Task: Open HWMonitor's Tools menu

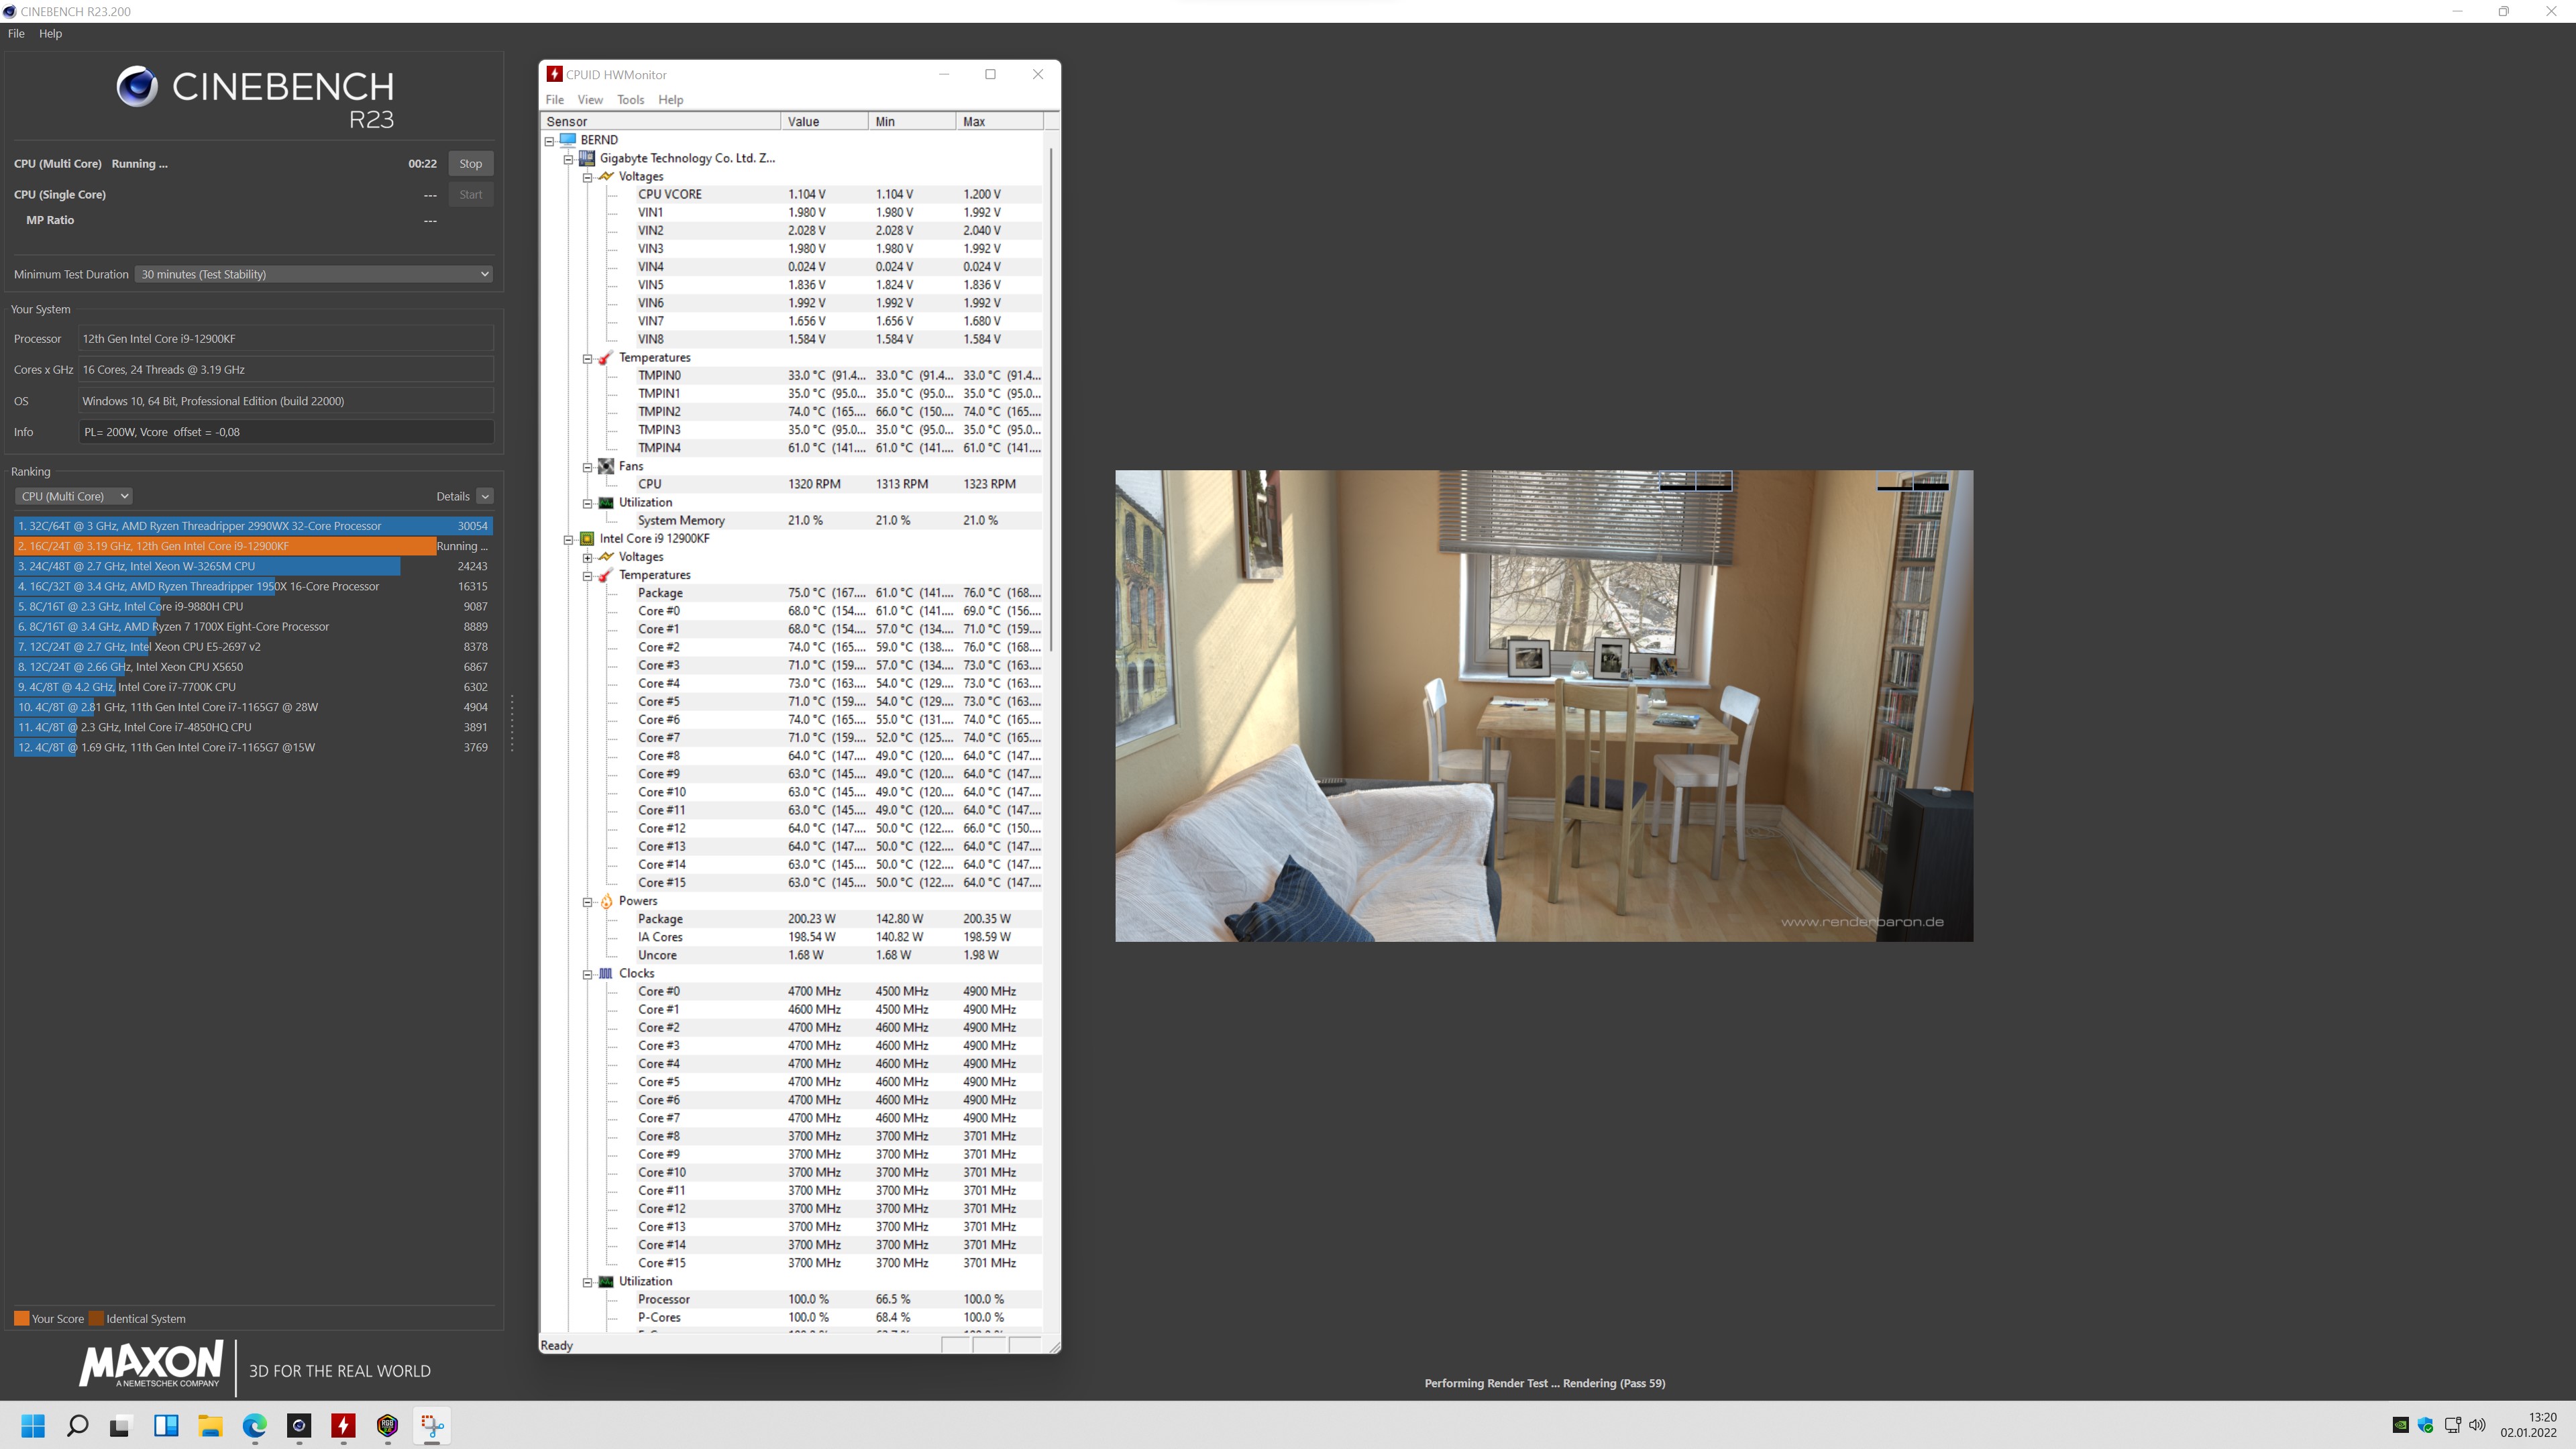Action: click(630, 100)
